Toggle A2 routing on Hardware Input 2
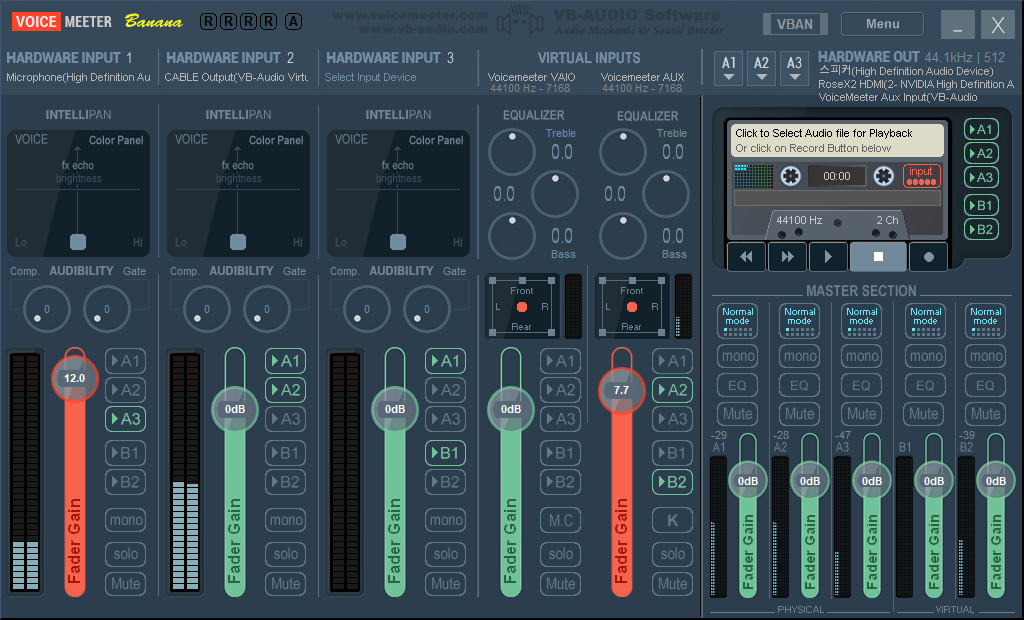Image resolution: width=1024 pixels, height=620 pixels. click(x=285, y=390)
